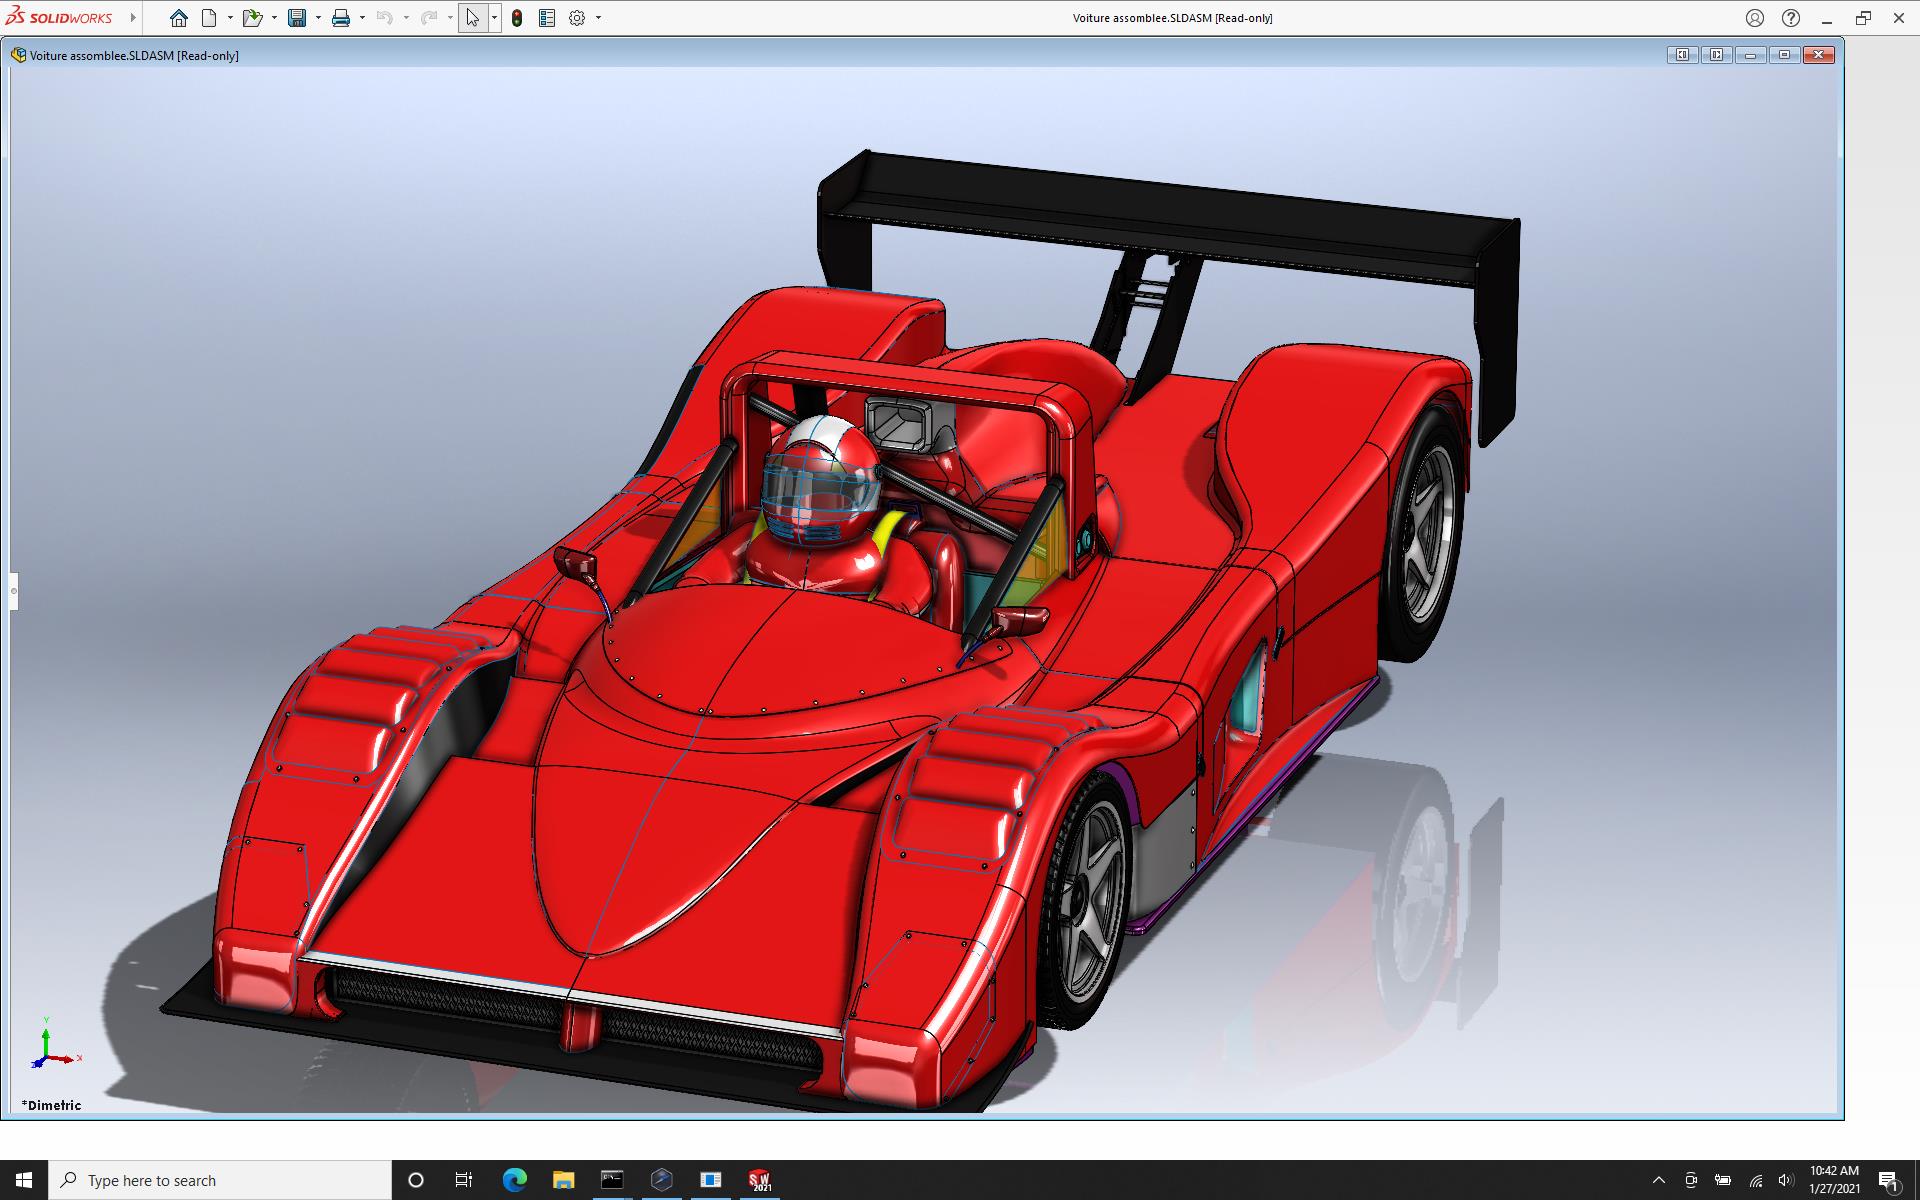The image size is (1920, 1200).
Task: Open the user login account icon
Action: pos(1755,18)
